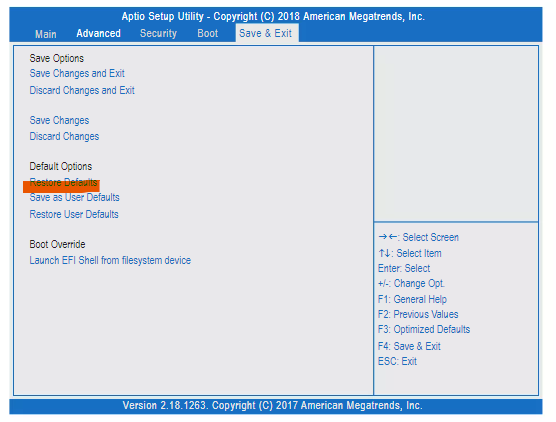
Task: Click the Save & Exit tab
Action: [266, 33]
